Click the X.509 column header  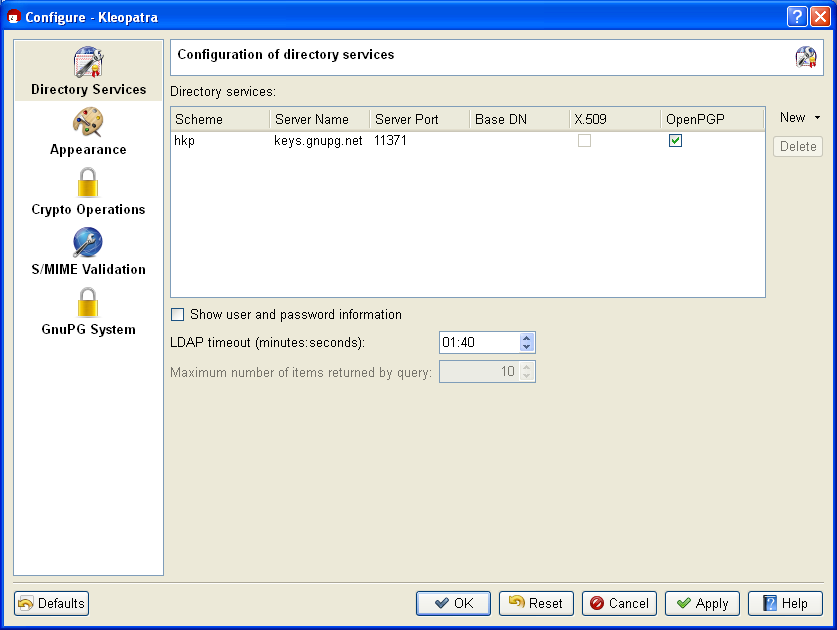pyautogui.click(x=615, y=119)
